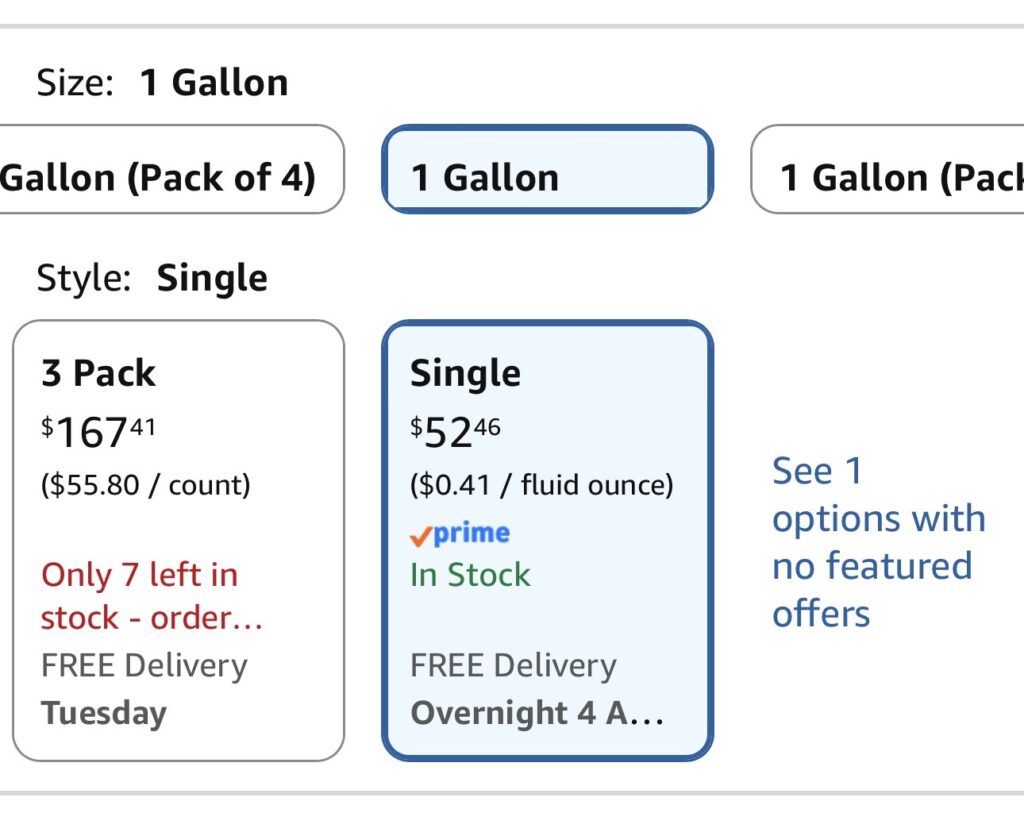1024x832 pixels.
Task: Click the $0.41 / fluid ounce unit price
Action: tap(541, 485)
